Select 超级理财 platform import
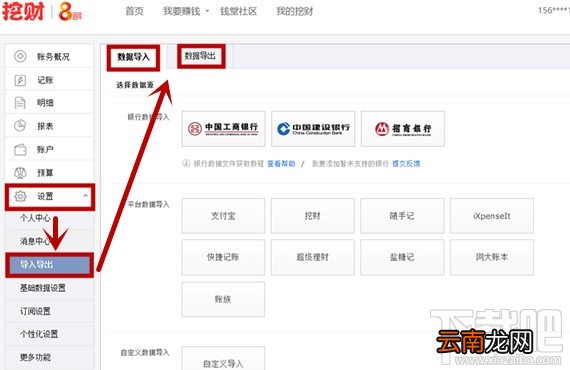This screenshot has width=570, height=370. (313, 257)
